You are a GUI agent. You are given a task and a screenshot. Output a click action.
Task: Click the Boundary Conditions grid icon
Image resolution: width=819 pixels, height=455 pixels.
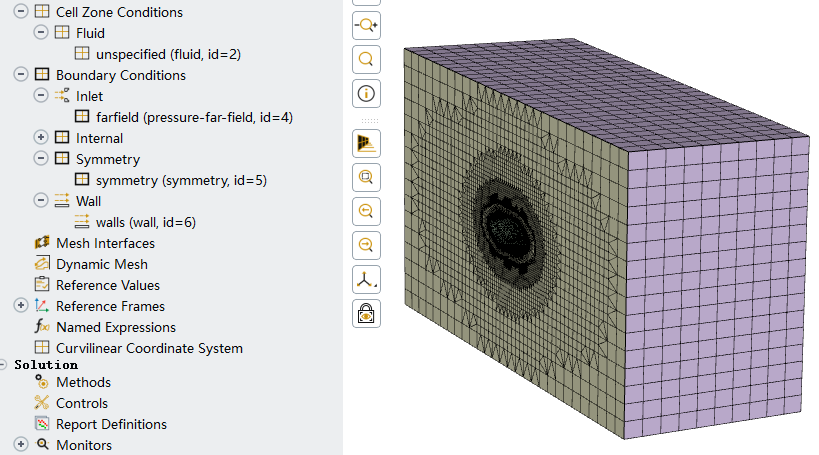pos(42,75)
